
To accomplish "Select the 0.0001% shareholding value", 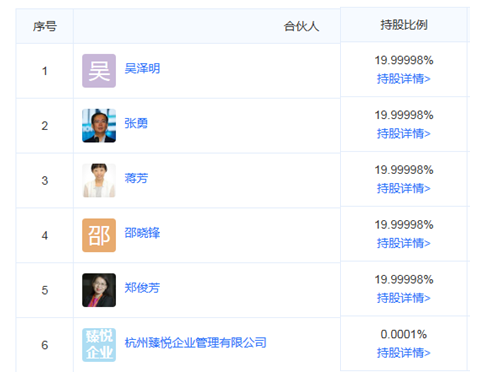I will [x=404, y=334].
